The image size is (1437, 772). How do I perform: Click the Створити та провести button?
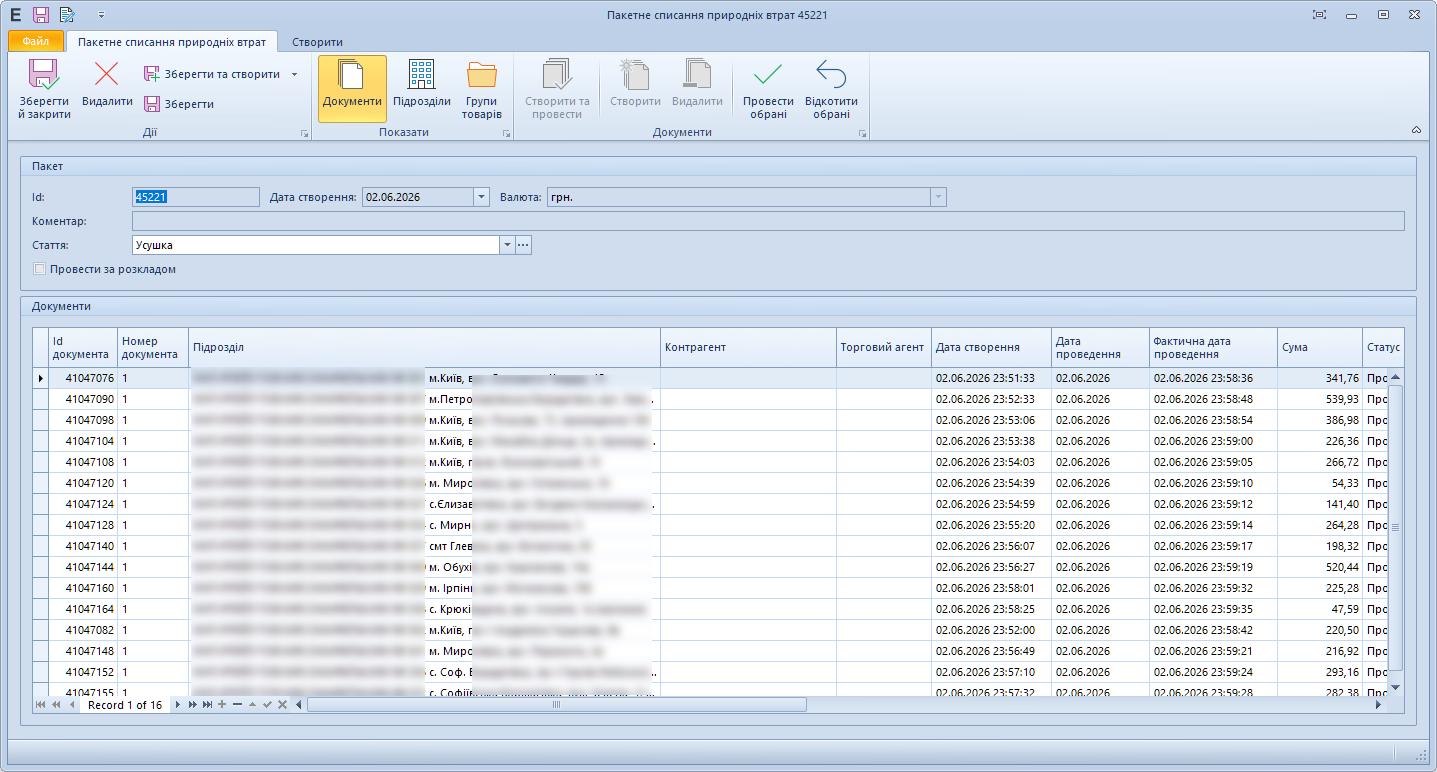(557, 89)
